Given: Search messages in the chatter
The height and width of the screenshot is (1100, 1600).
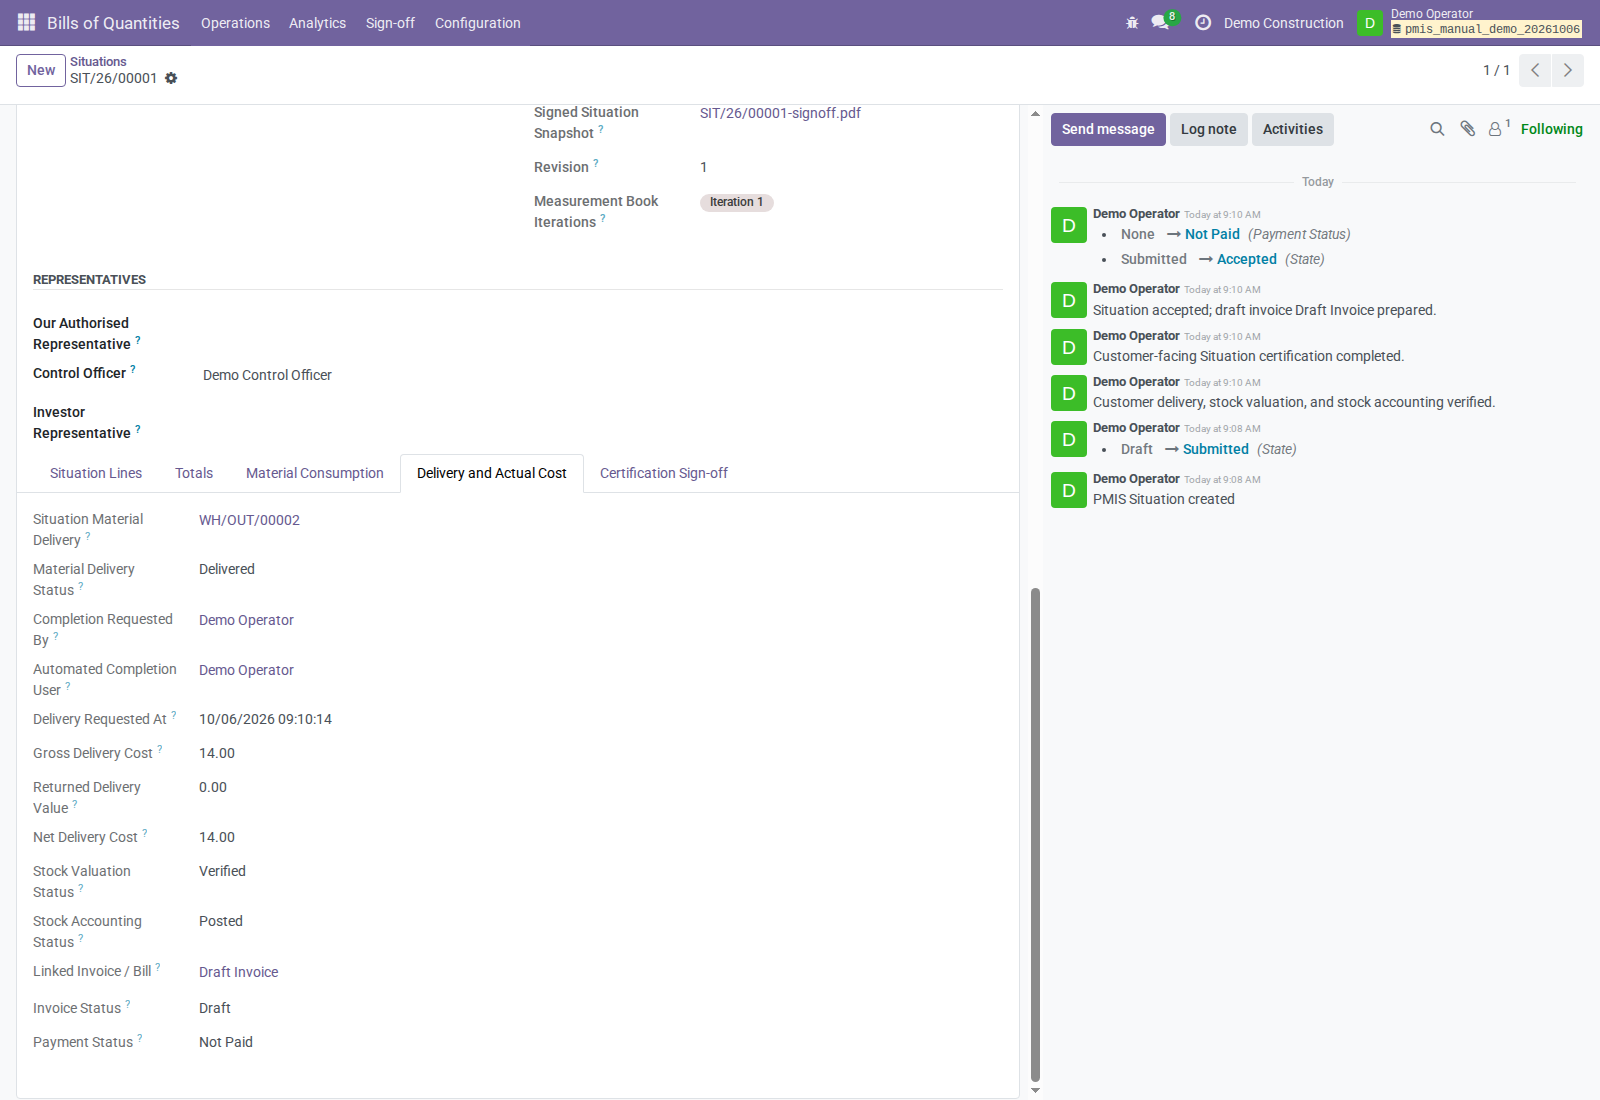Looking at the screenshot, I should pyautogui.click(x=1437, y=129).
